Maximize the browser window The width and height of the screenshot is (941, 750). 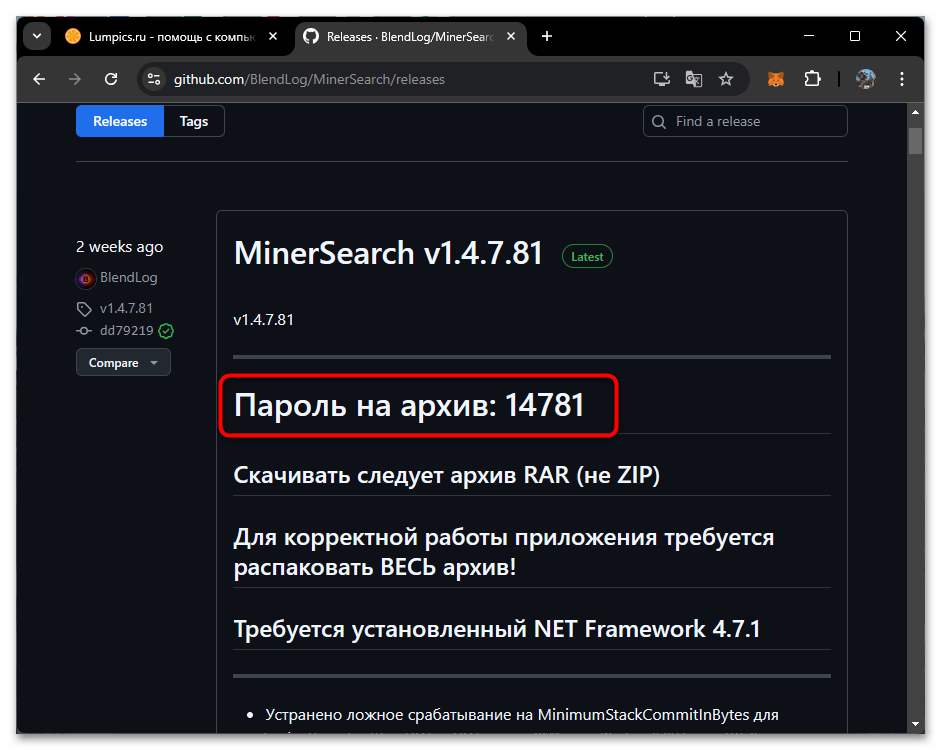pos(855,37)
